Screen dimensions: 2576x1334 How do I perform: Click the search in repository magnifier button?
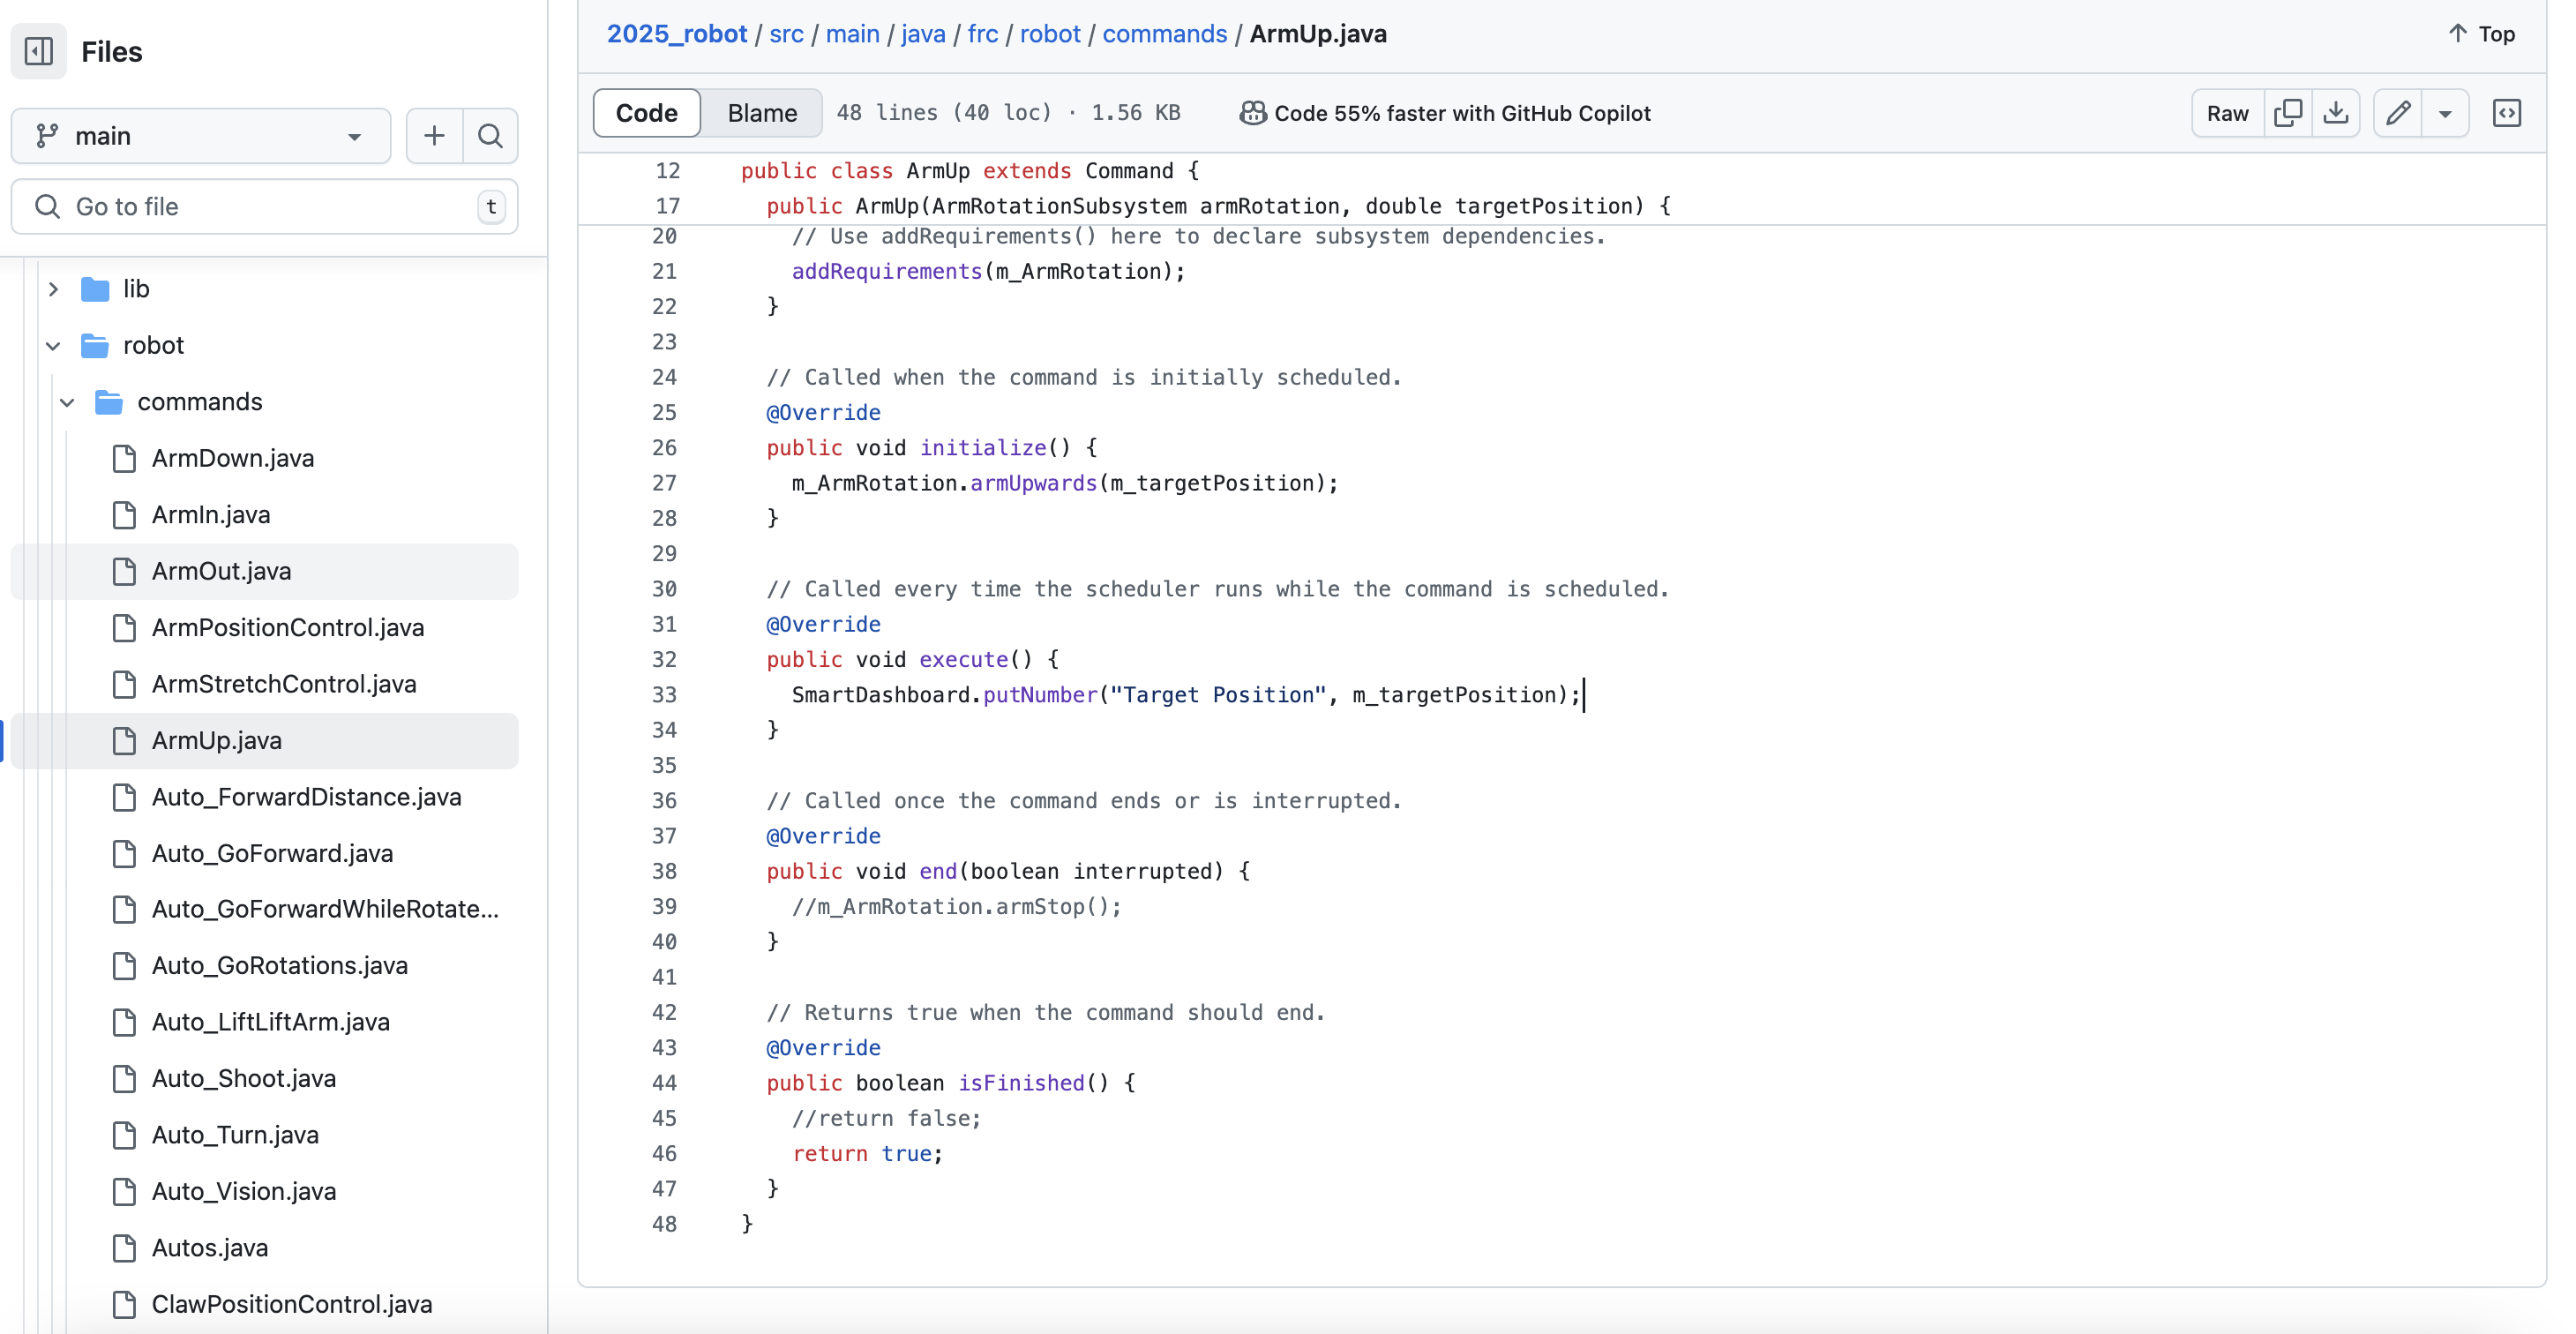point(490,136)
